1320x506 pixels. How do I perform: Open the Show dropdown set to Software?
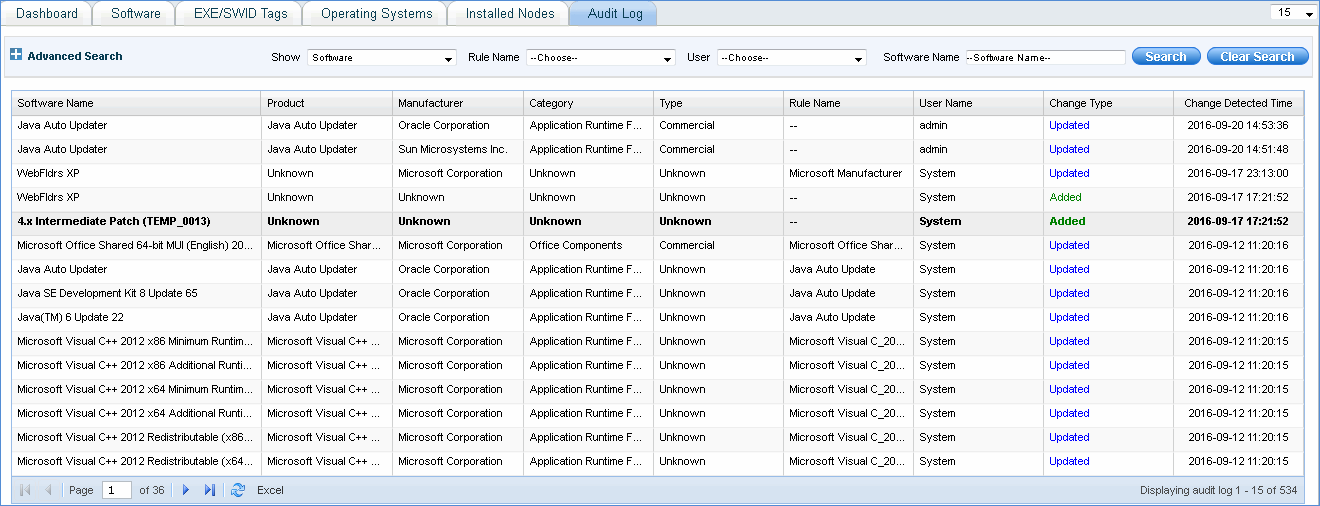[381, 58]
